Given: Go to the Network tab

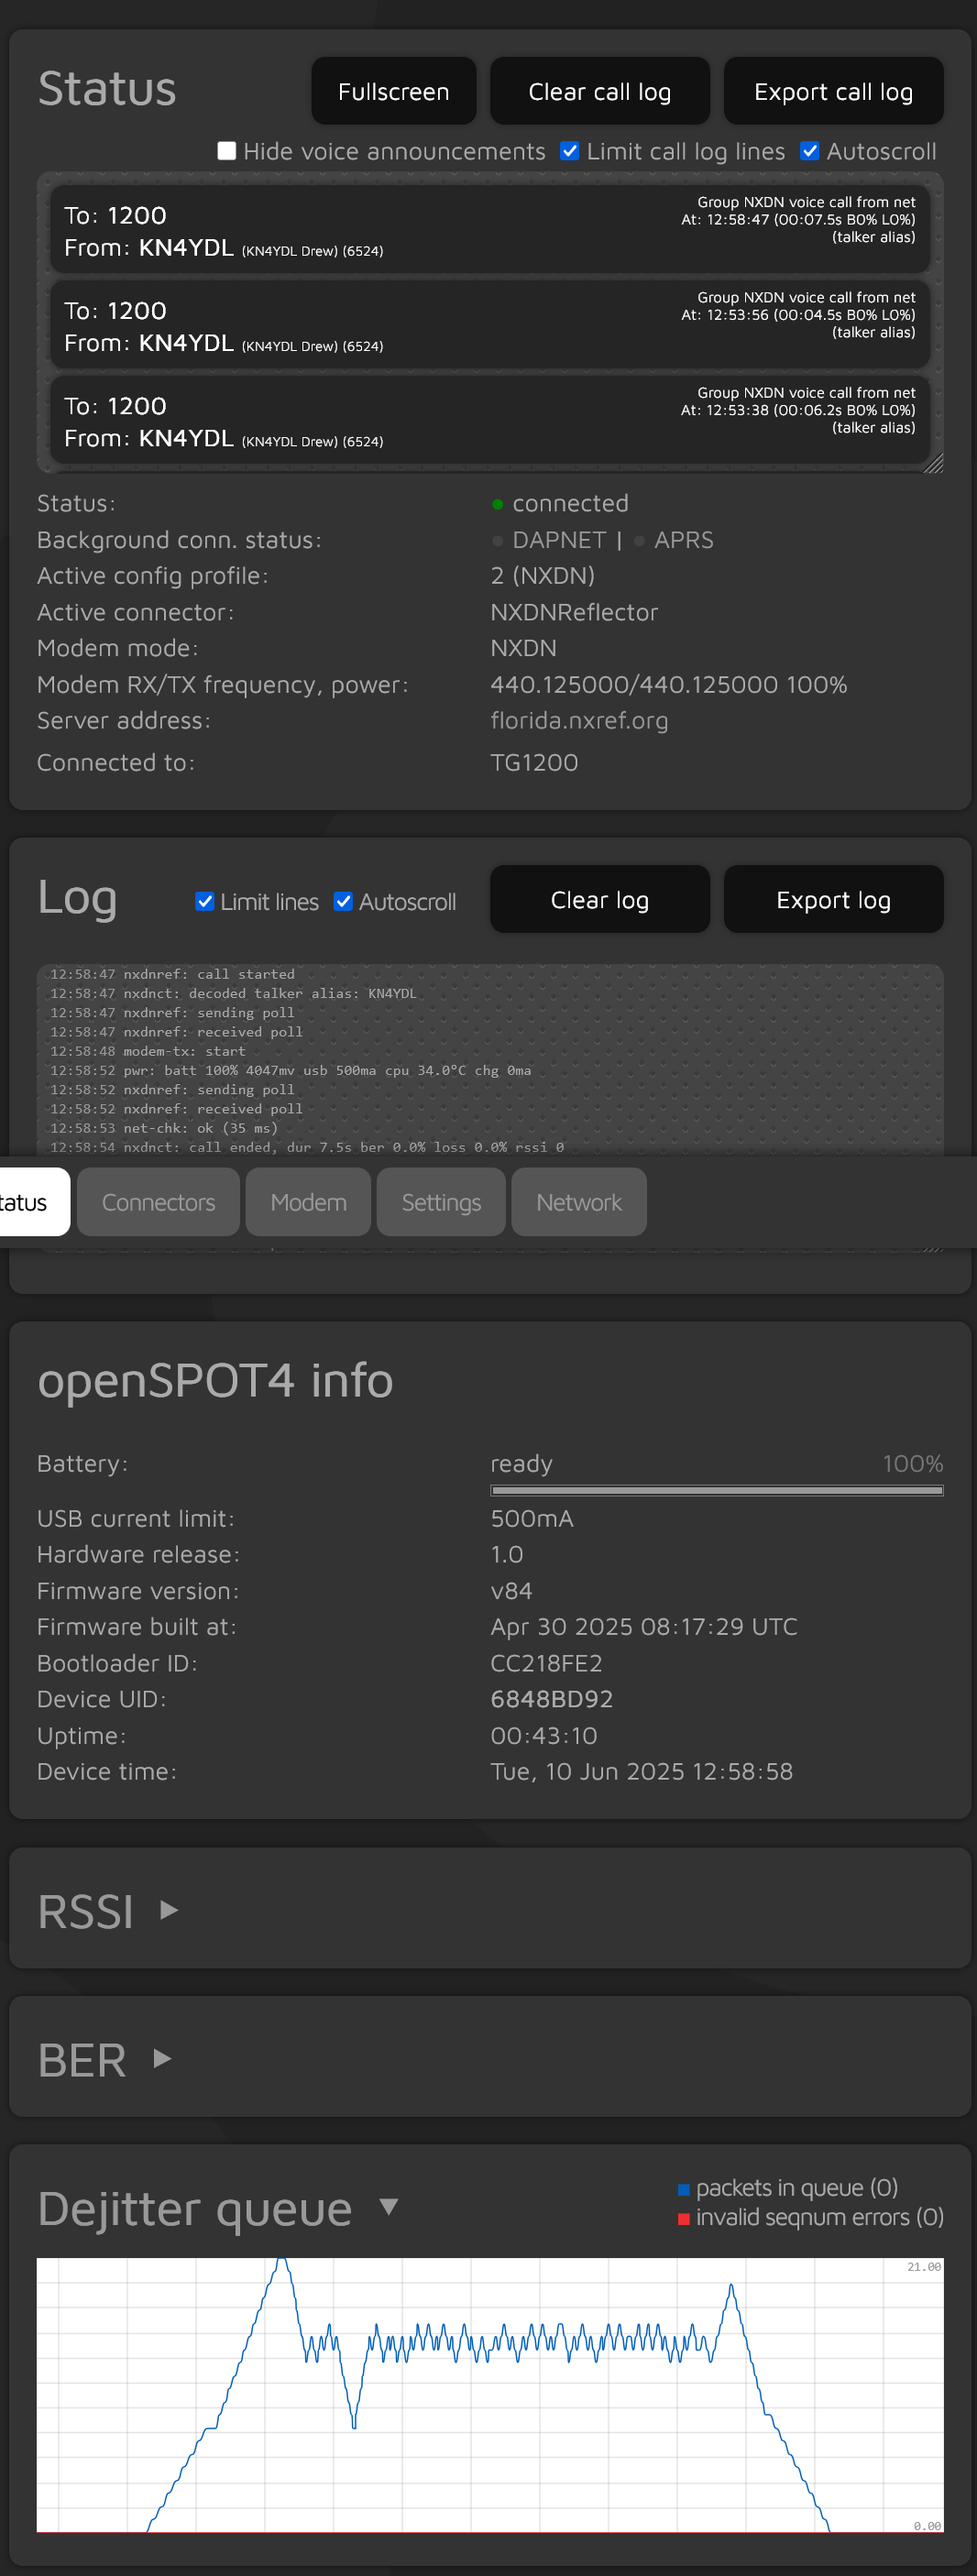Looking at the screenshot, I should tap(578, 1202).
